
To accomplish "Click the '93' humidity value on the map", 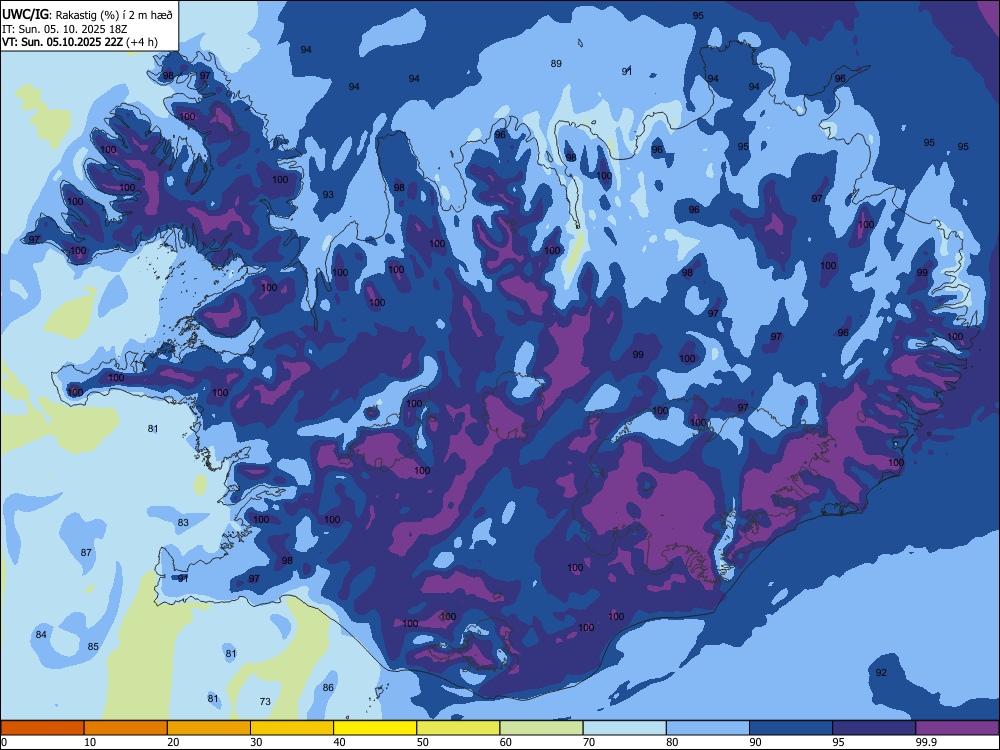I will pos(328,195).
